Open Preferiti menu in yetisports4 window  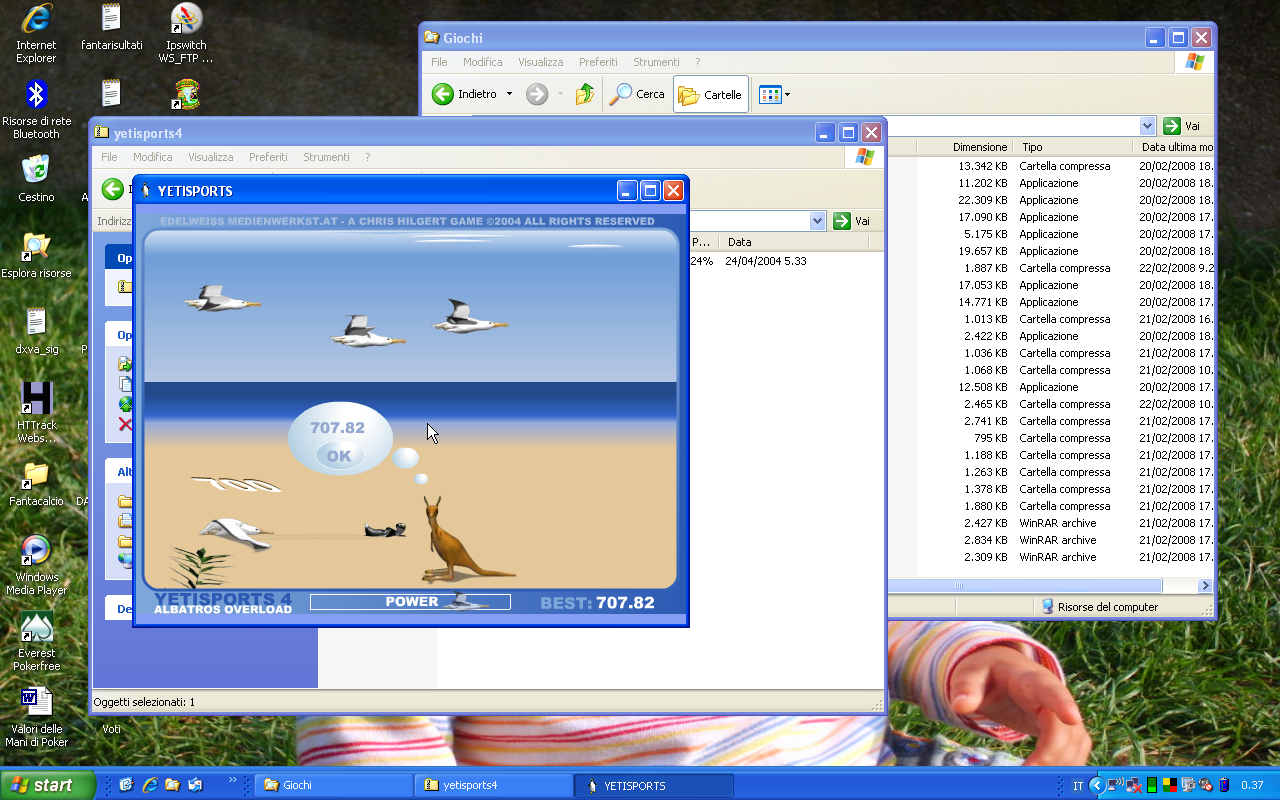tap(268, 157)
